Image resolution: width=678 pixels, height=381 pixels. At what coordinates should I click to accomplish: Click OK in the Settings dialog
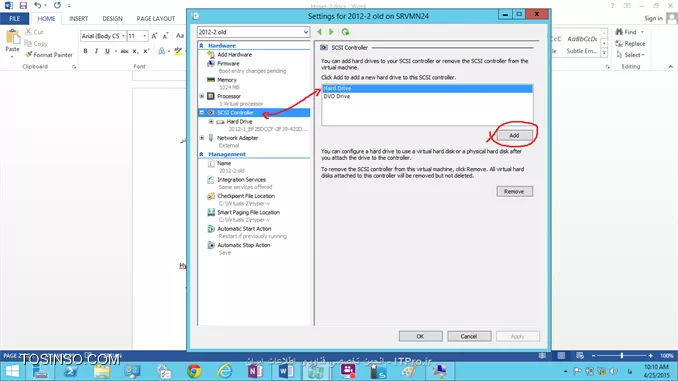click(420, 336)
